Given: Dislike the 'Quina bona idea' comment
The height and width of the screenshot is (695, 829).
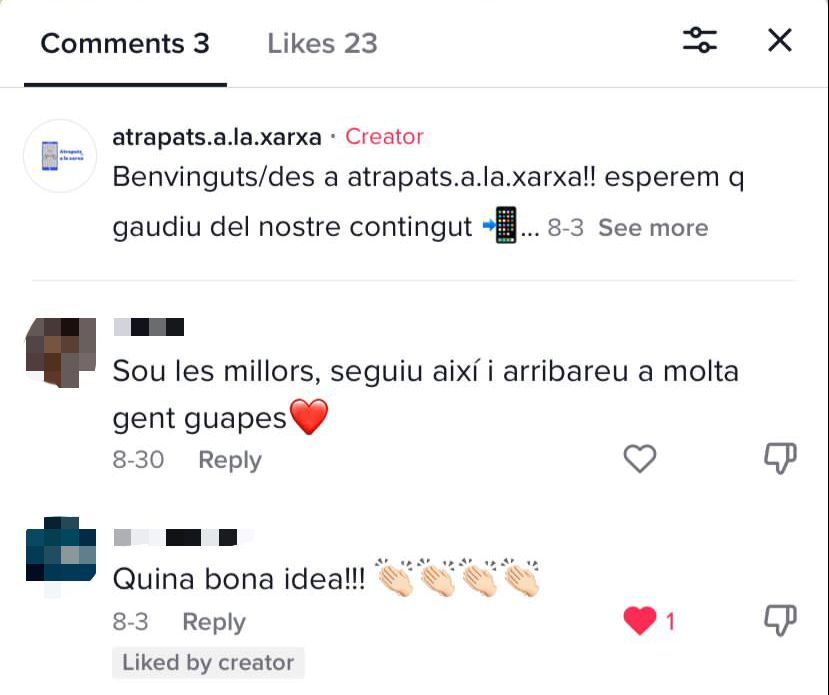Looking at the screenshot, I should (x=780, y=620).
